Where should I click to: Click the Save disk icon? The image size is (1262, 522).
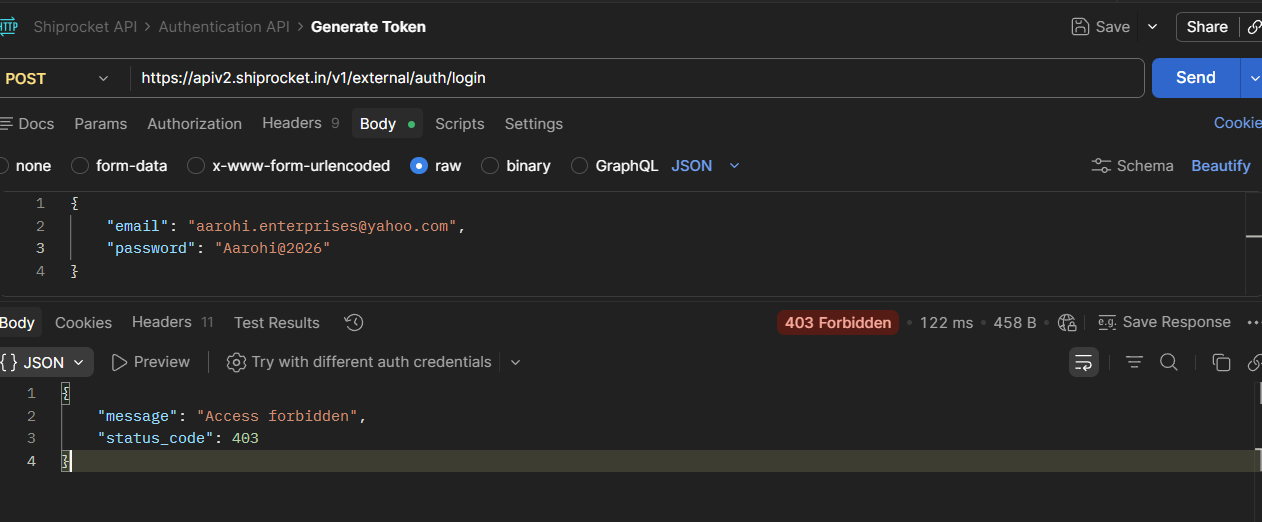(x=1080, y=27)
